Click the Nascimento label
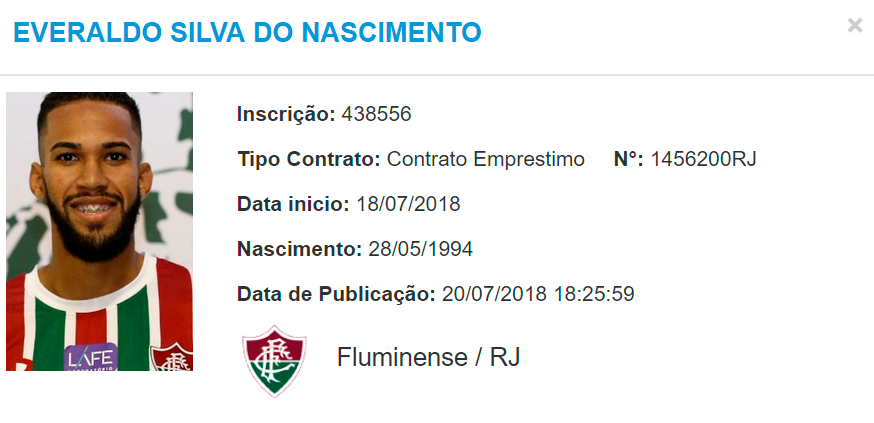The image size is (874, 423). coord(299,249)
